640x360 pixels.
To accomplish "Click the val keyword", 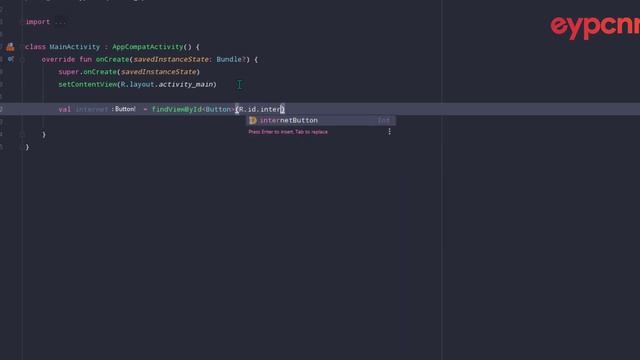I will [64, 109].
